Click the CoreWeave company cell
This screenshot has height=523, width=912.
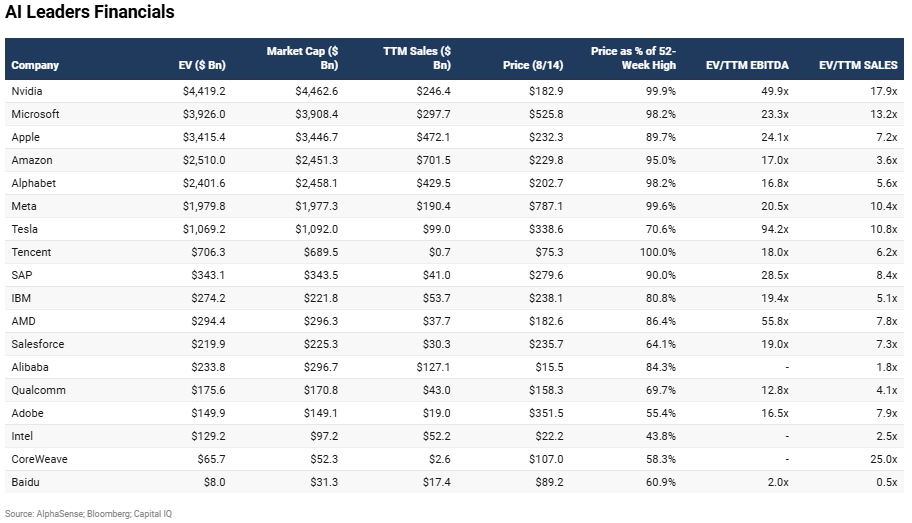[37, 459]
